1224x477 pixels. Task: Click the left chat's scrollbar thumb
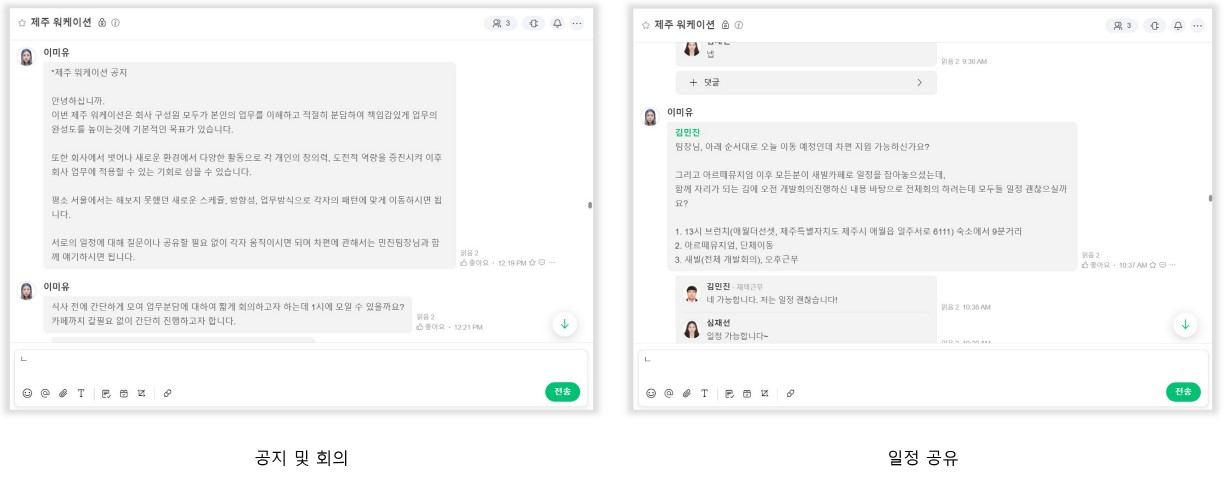click(x=590, y=204)
